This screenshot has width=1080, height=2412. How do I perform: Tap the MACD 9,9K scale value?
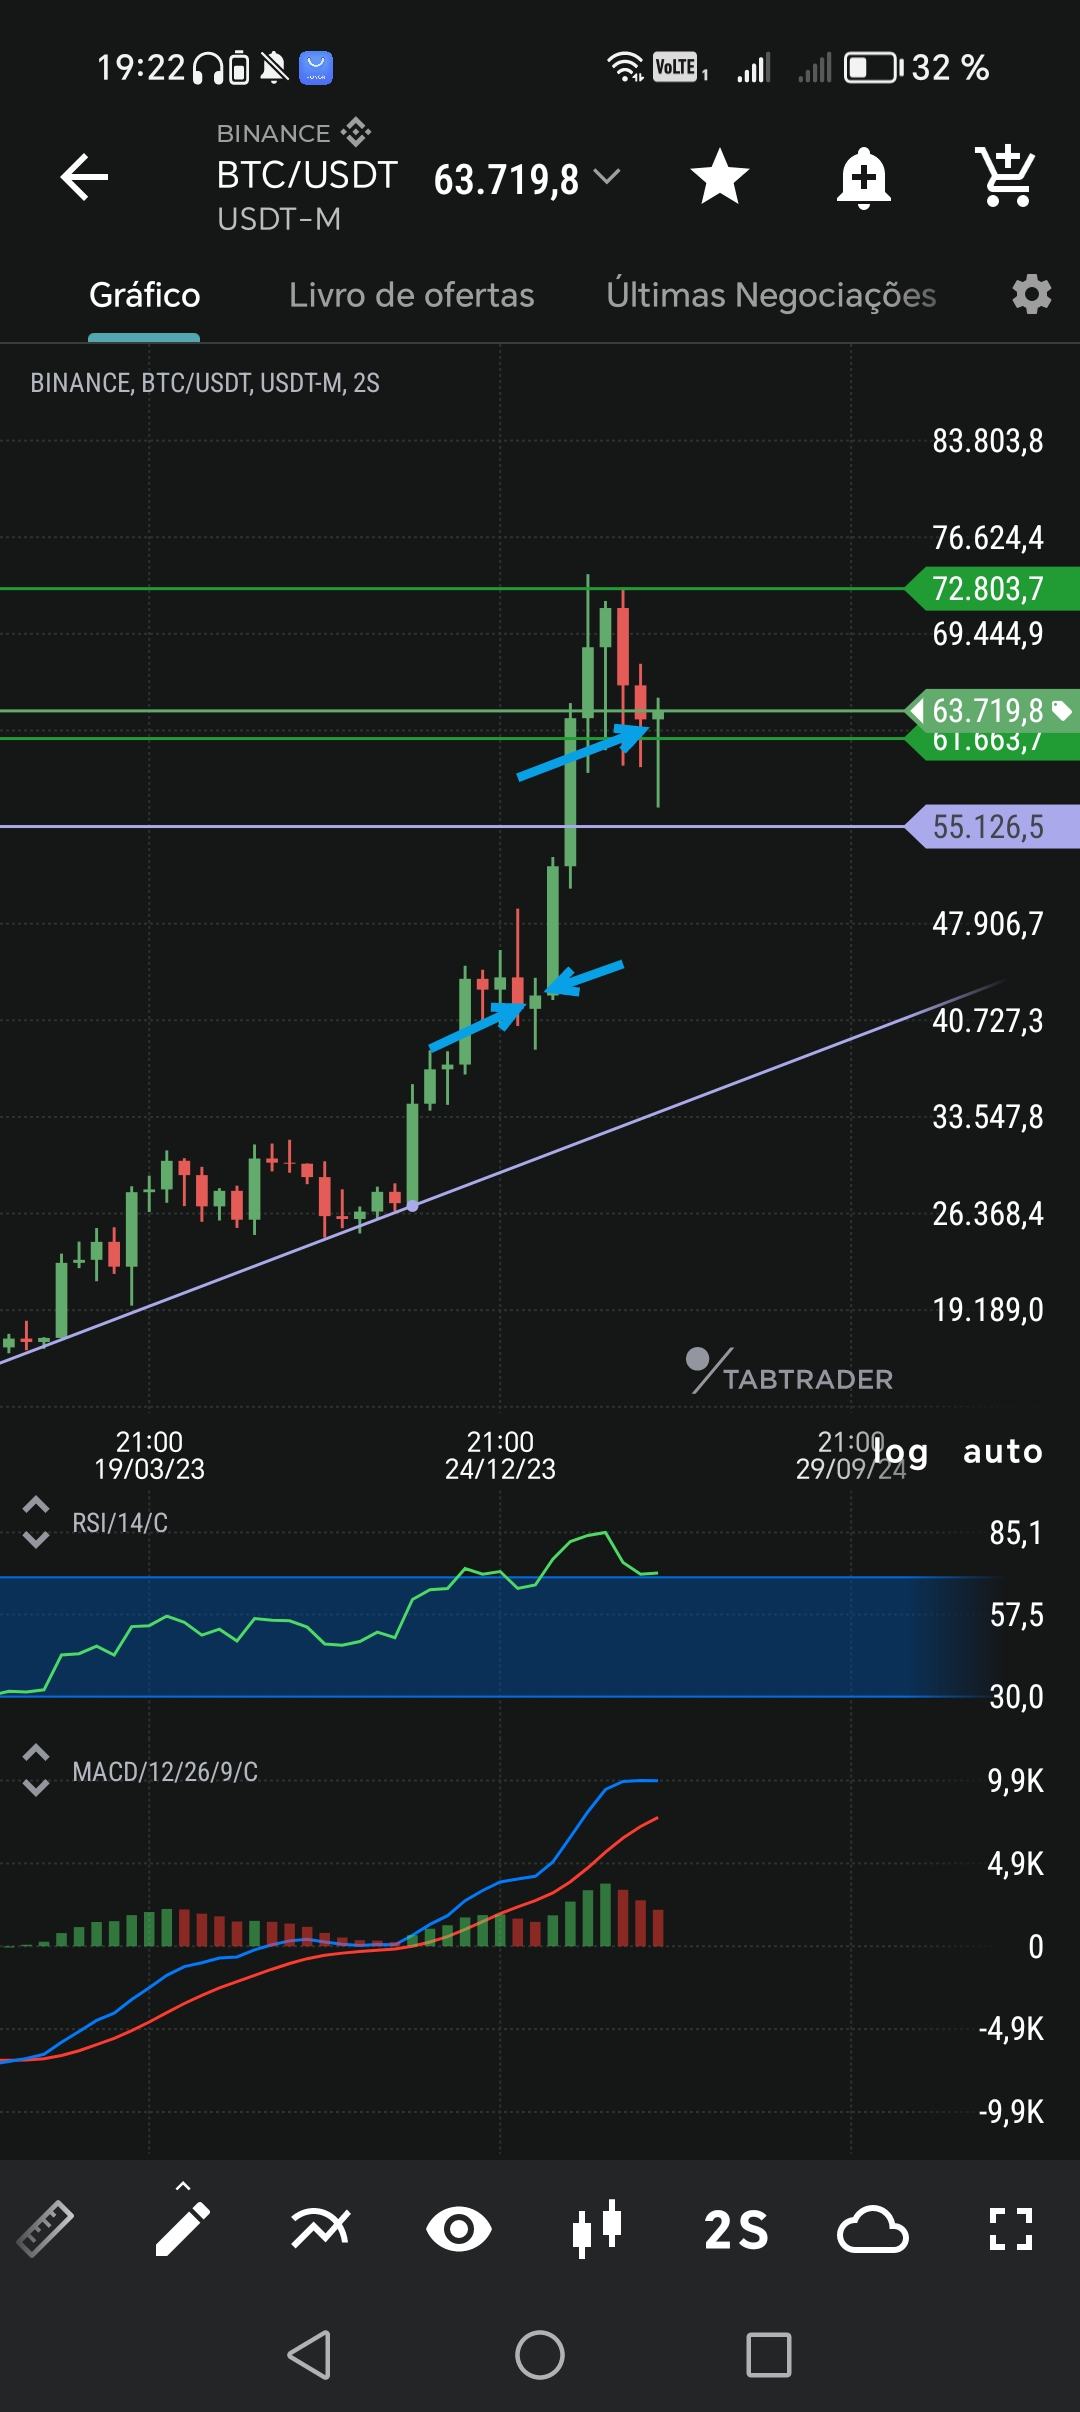(1016, 1781)
